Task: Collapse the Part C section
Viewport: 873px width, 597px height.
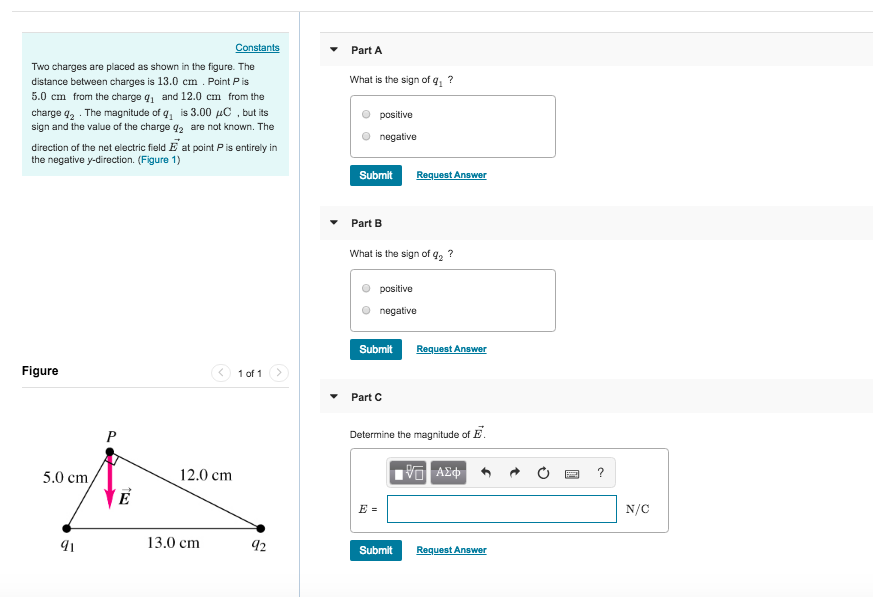Action: tap(334, 397)
